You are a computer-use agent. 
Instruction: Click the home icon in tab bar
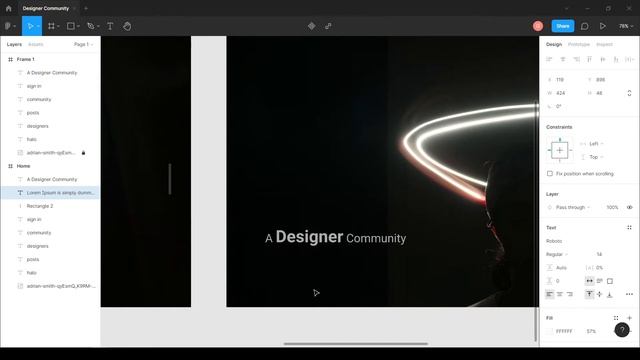9,8
